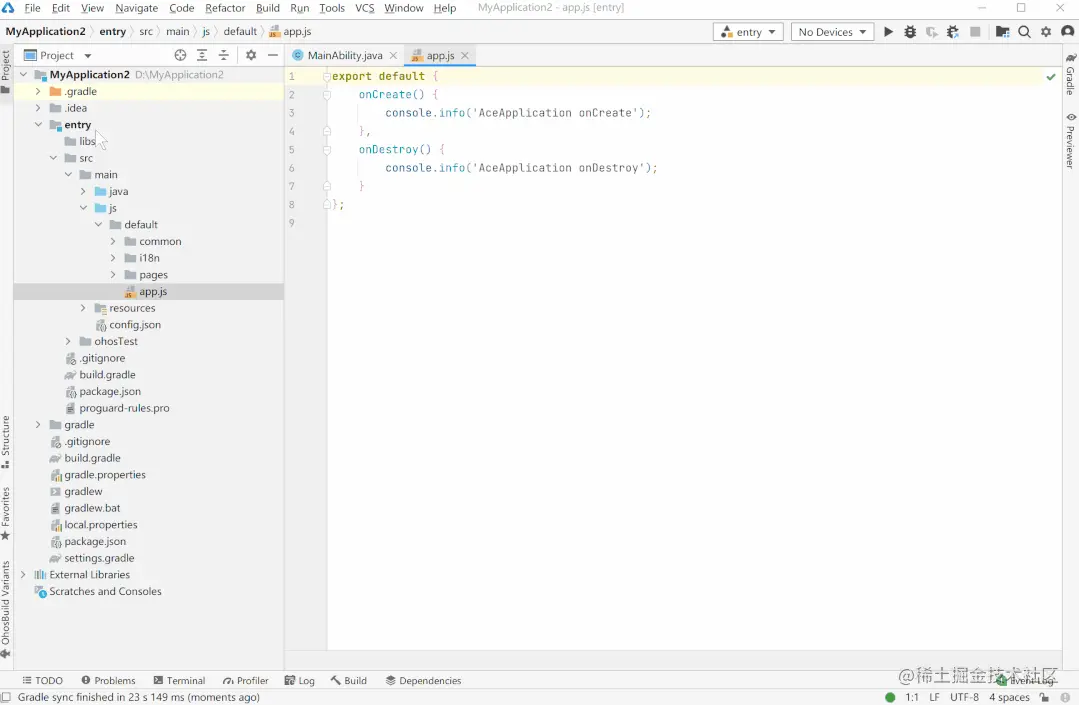Open the Log tool window

click(x=299, y=680)
